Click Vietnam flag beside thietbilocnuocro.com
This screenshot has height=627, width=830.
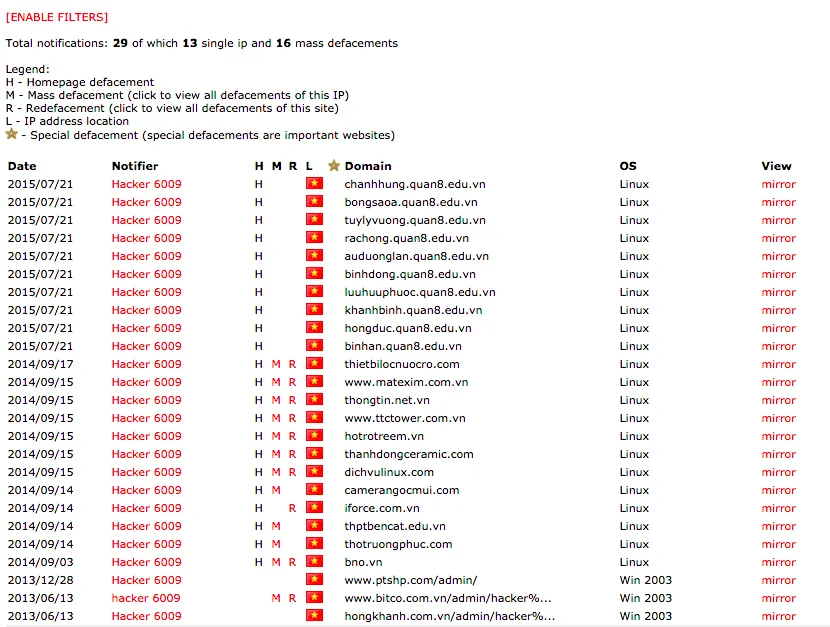[x=314, y=364]
